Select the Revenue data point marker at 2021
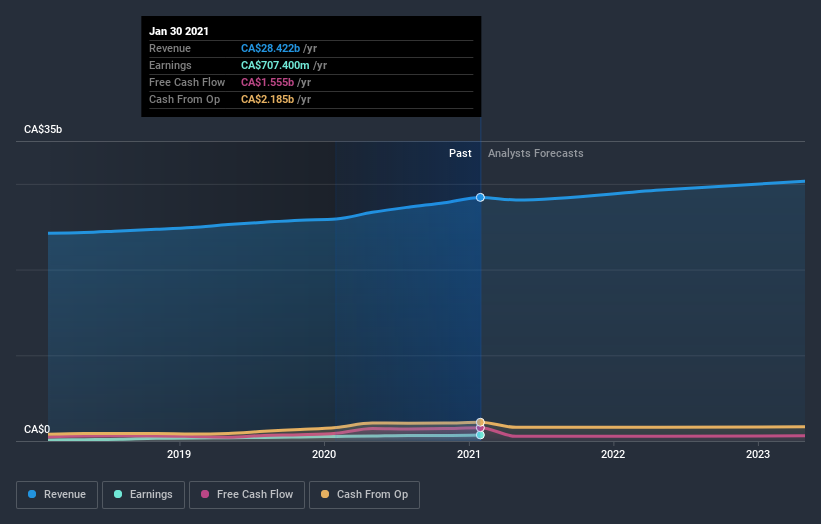The height and width of the screenshot is (524, 821). click(x=480, y=197)
